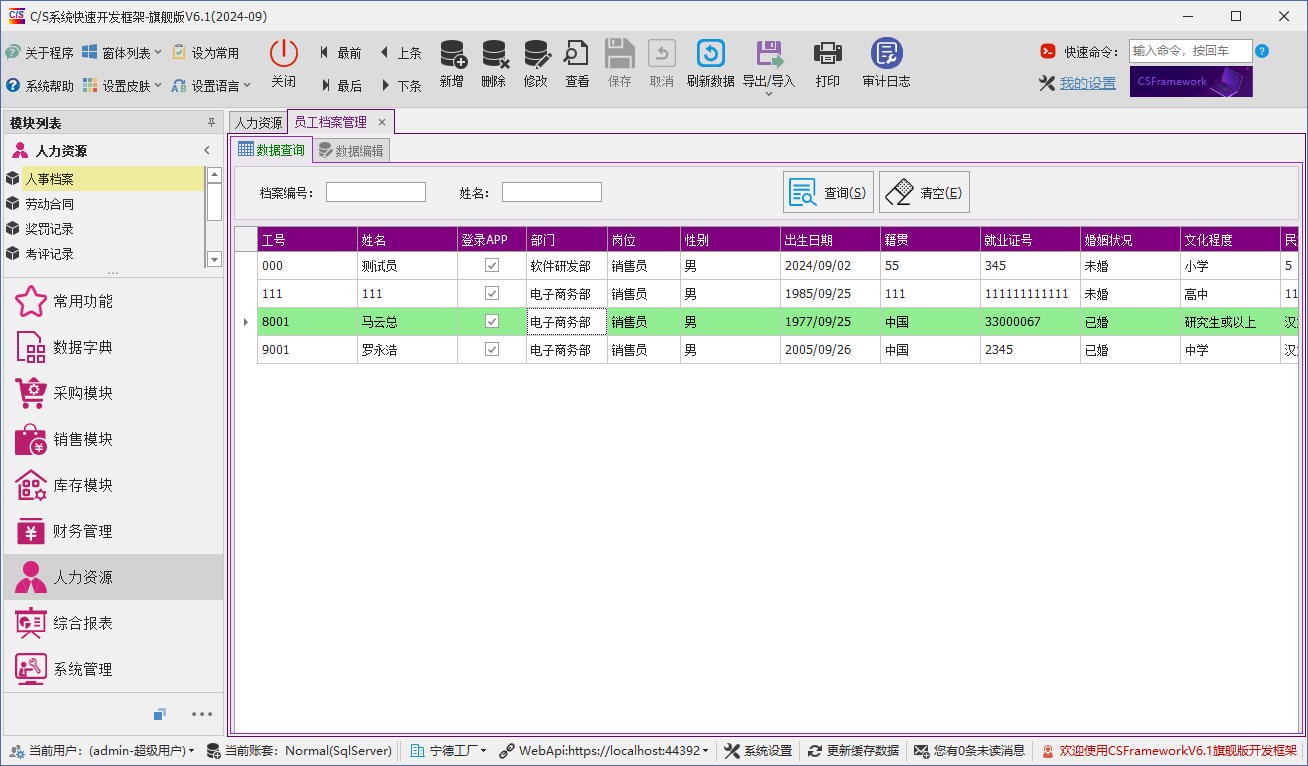Toggle 登录APP checkbox for 测试员
Viewport: 1308px width, 766px height.
coord(492,266)
